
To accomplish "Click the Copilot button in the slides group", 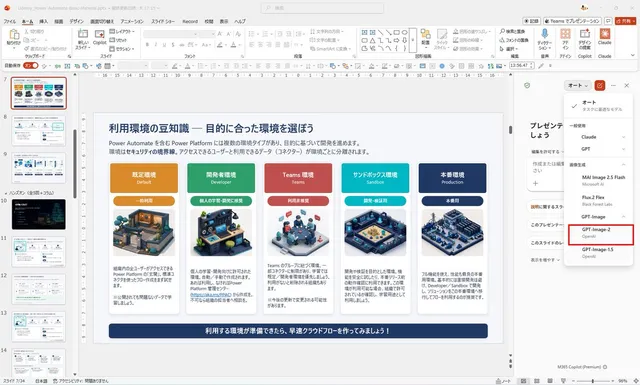I will [x=99, y=38].
